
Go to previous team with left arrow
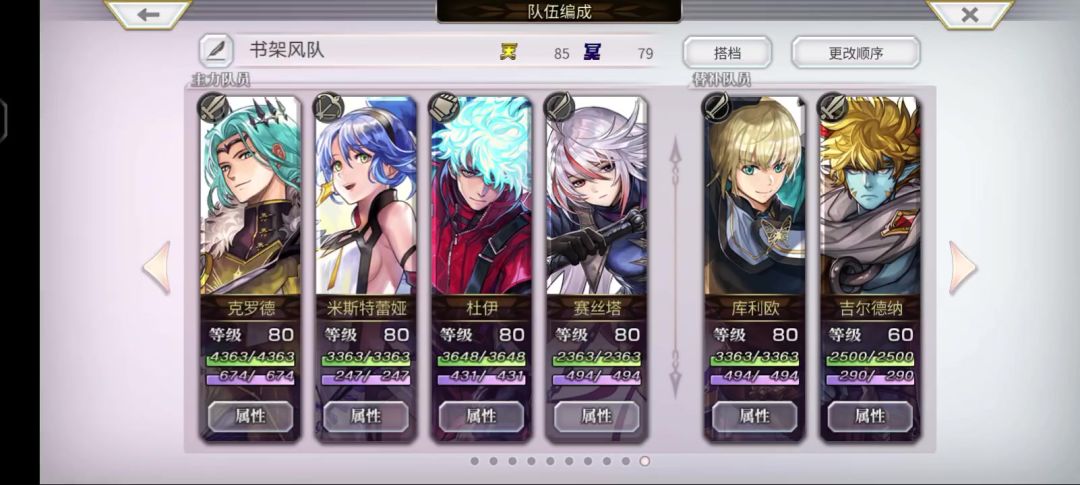coord(156,267)
